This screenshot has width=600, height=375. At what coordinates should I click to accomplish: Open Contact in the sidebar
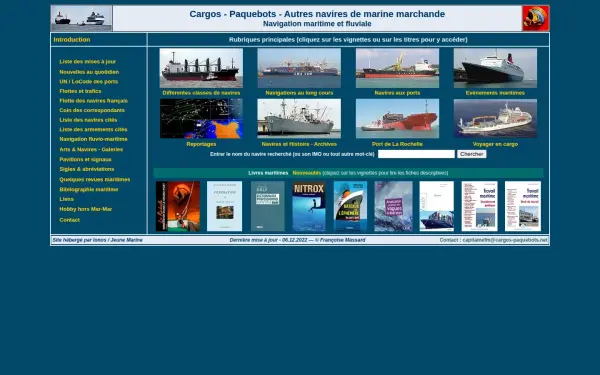(70, 220)
